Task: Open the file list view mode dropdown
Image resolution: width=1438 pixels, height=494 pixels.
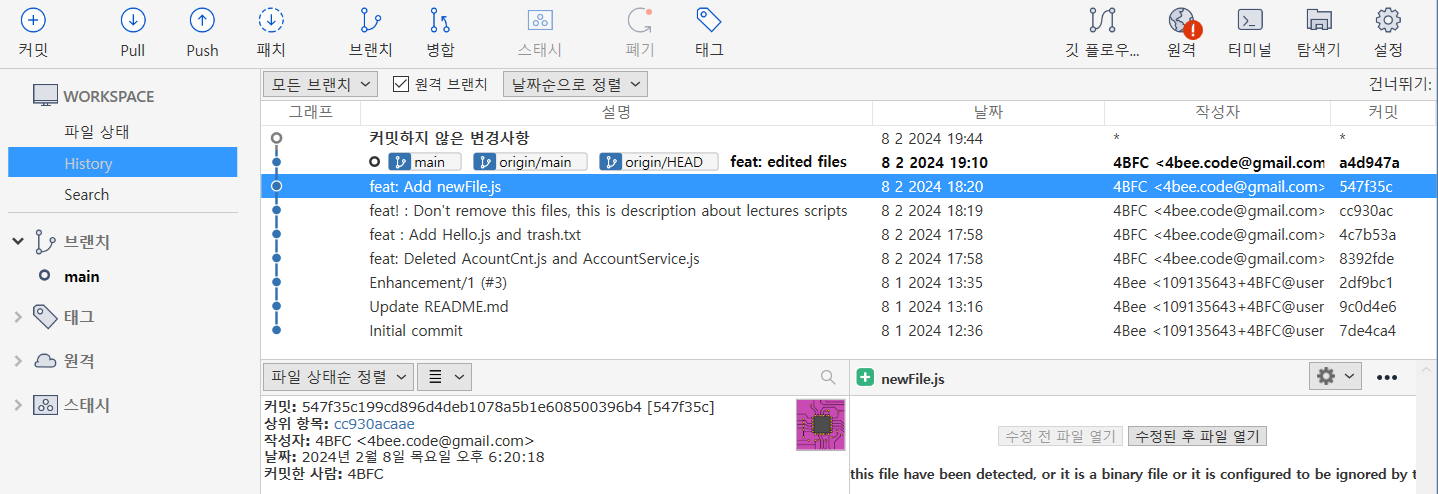Action: (444, 377)
